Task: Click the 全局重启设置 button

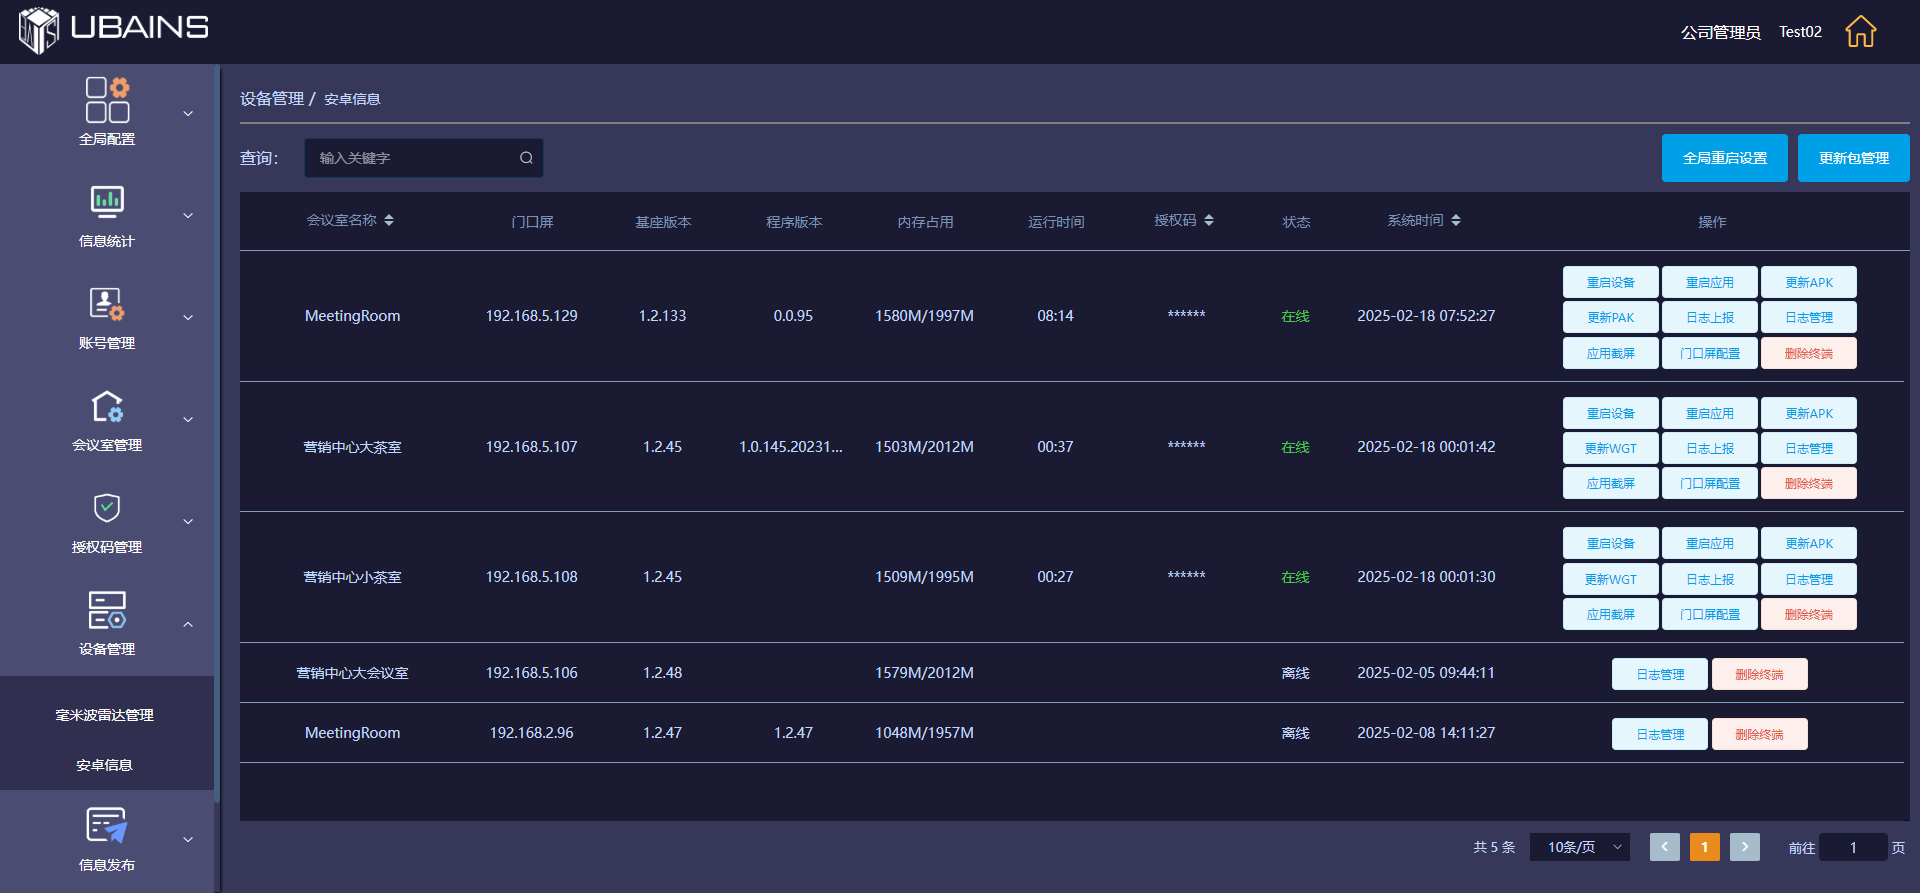Action: tap(1725, 158)
